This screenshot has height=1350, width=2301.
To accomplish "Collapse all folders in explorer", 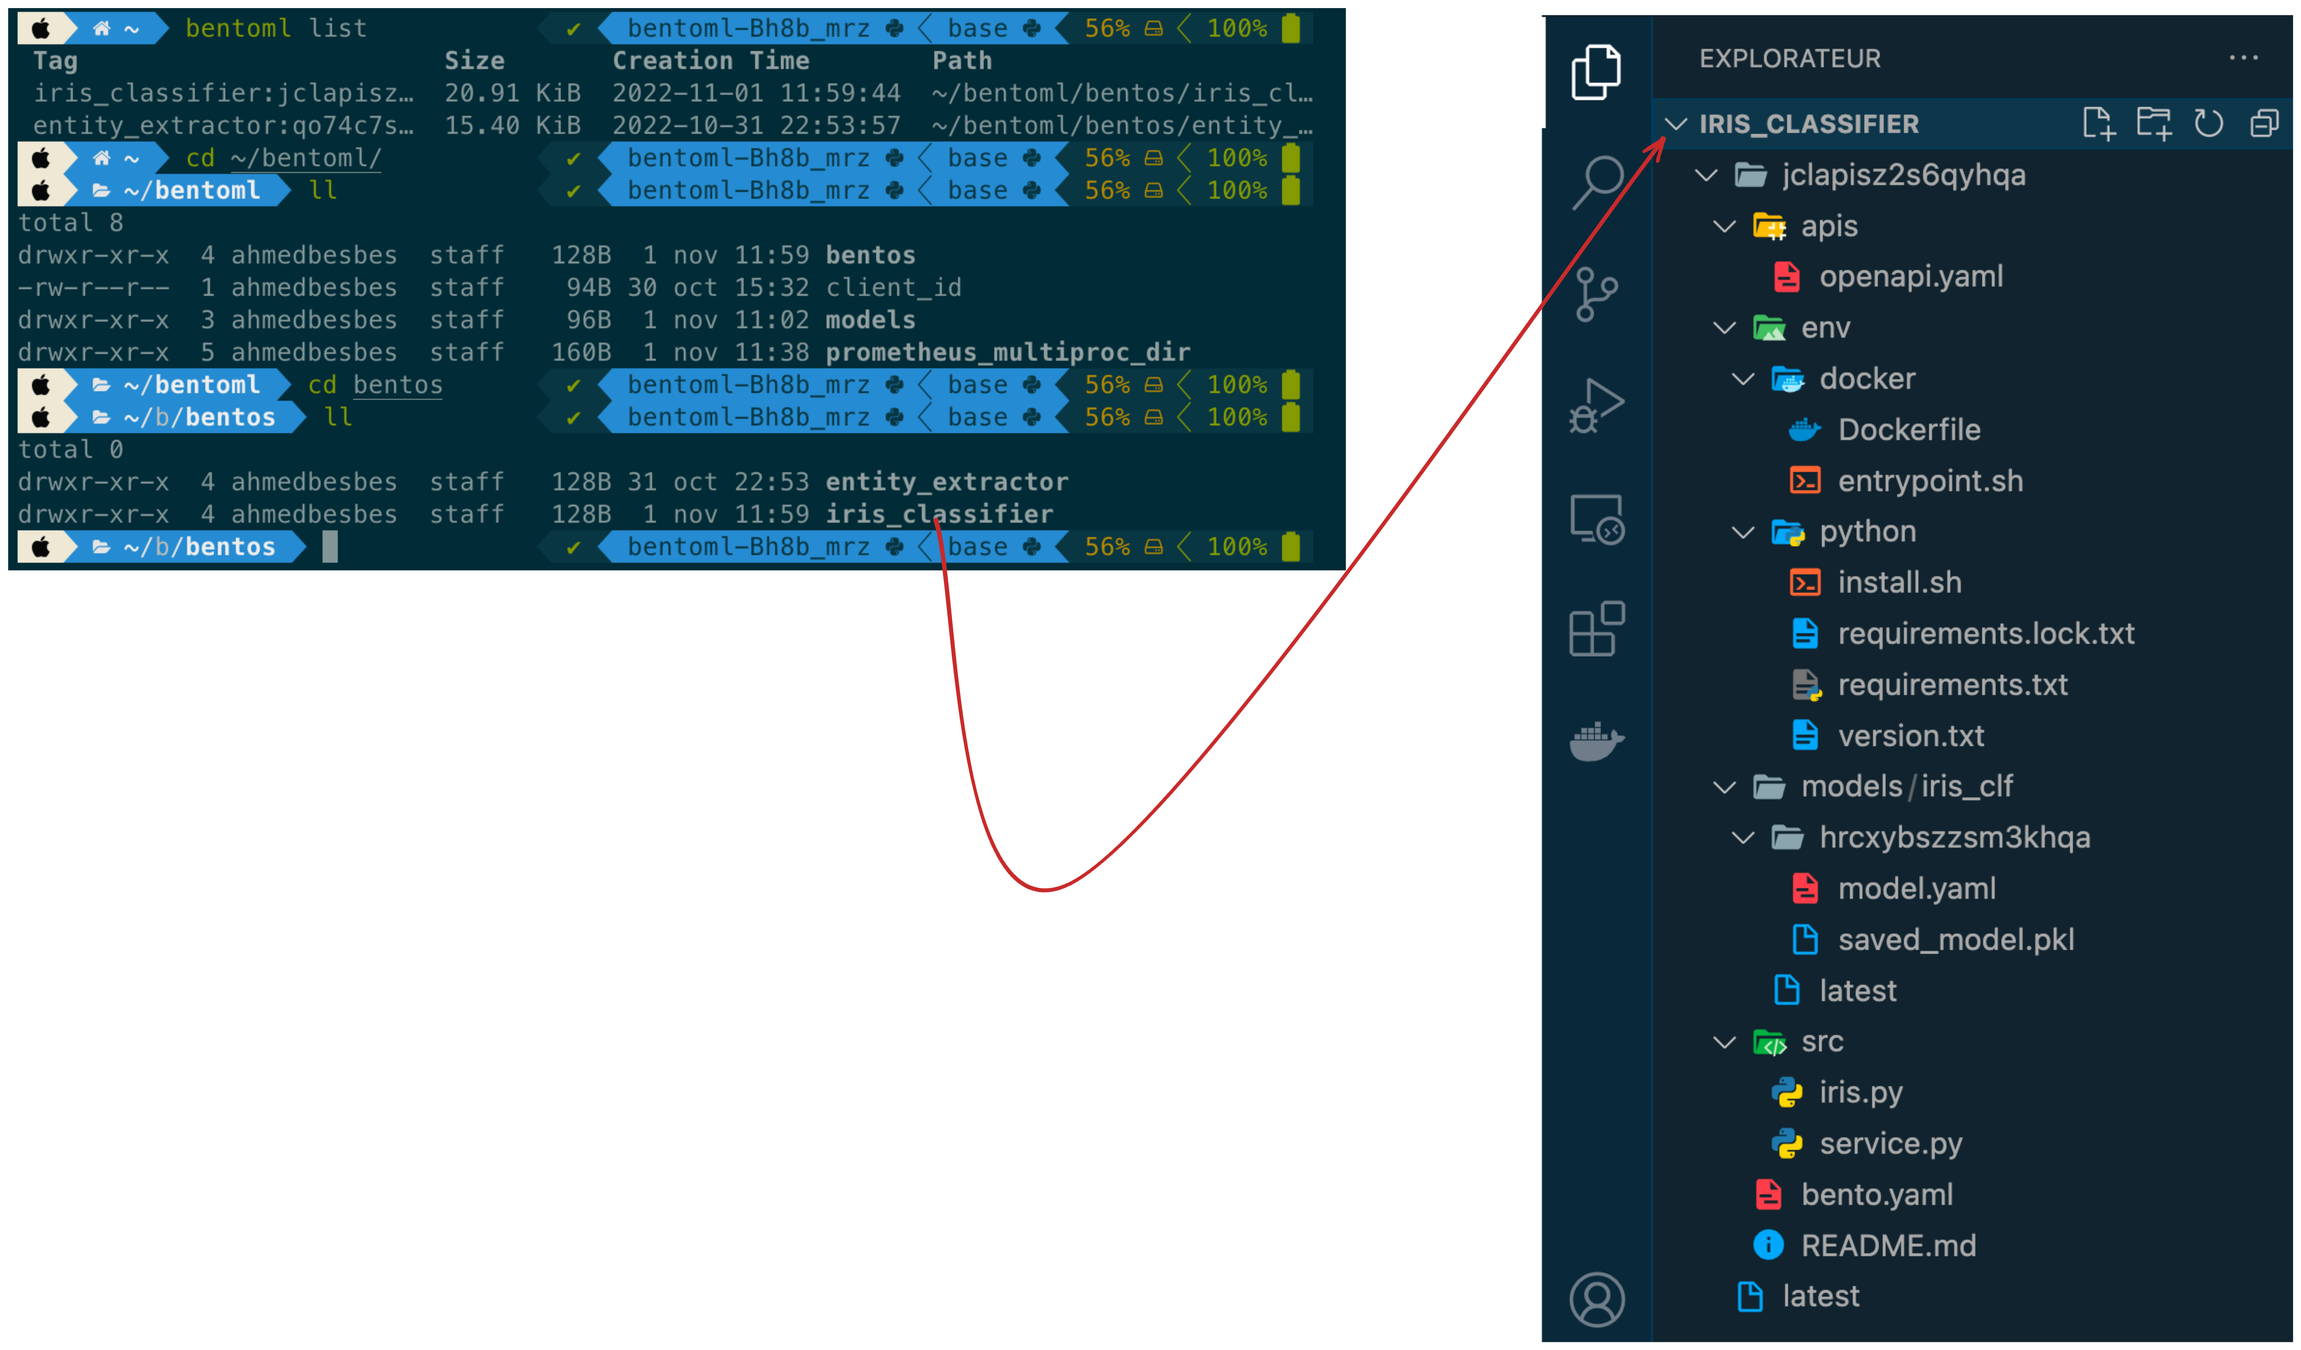I will 2264,124.
